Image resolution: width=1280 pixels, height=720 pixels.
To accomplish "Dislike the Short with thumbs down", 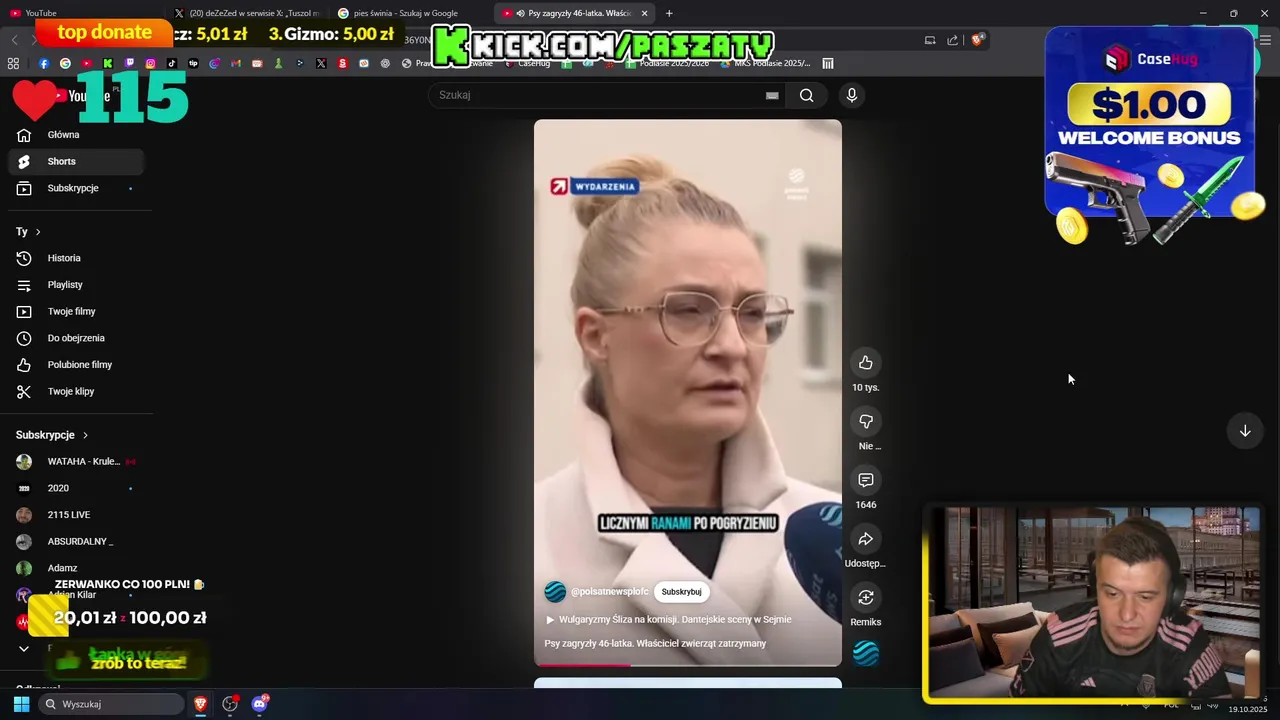I will point(866,422).
